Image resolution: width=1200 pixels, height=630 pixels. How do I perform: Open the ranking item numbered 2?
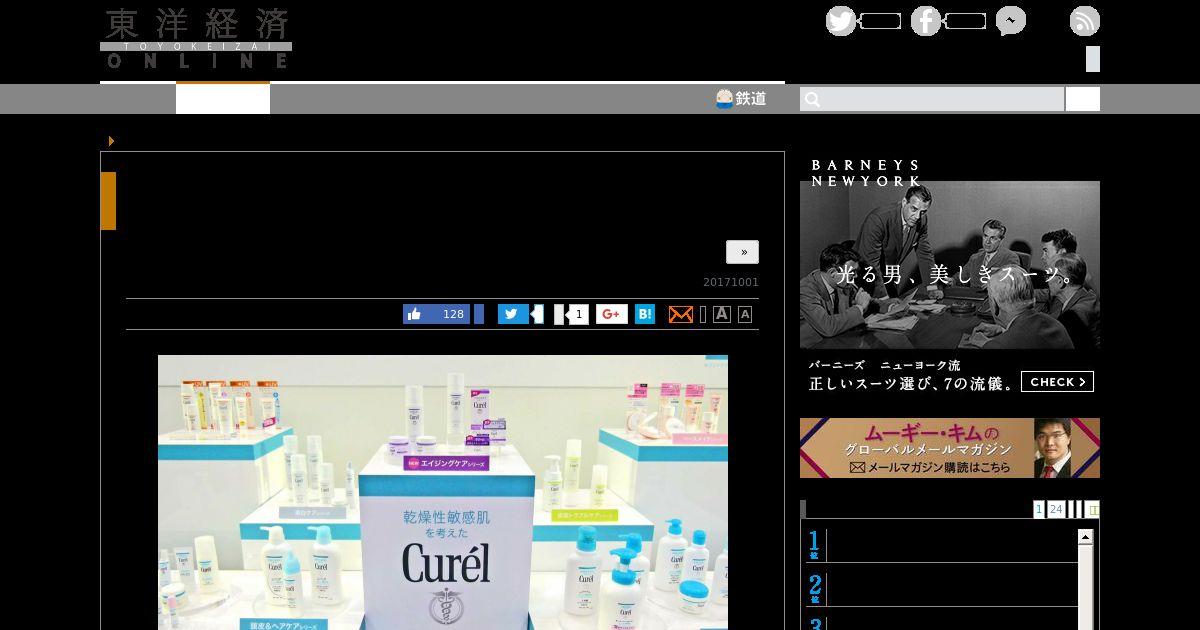point(940,589)
